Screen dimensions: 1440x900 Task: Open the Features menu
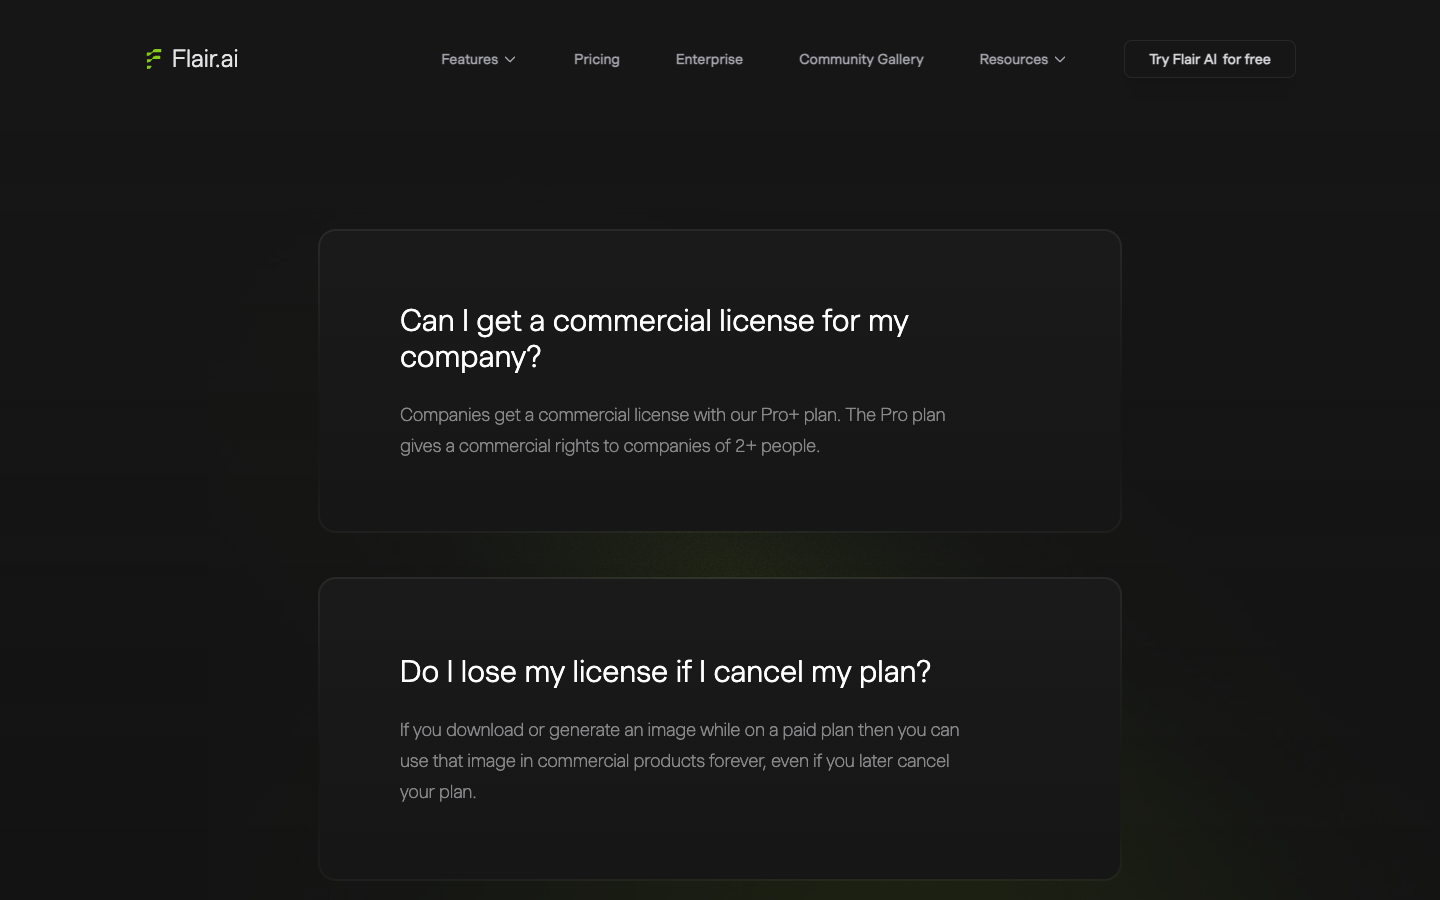[x=470, y=59]
